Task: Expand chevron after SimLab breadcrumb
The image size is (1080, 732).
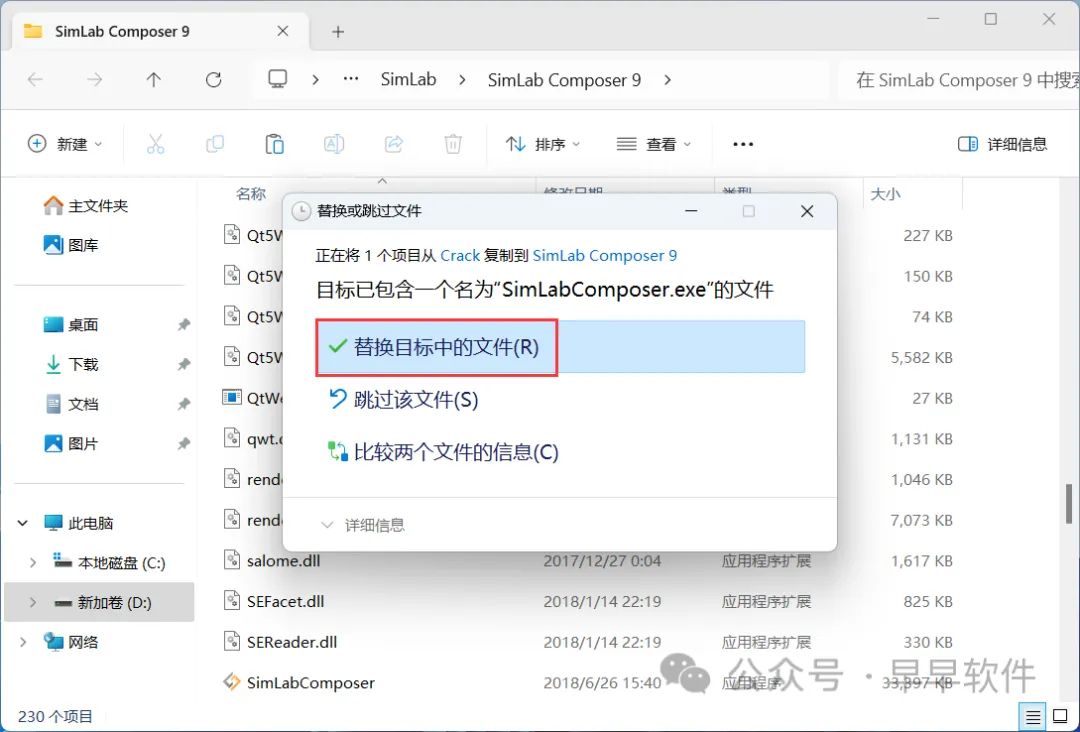Action: point(462,80)
